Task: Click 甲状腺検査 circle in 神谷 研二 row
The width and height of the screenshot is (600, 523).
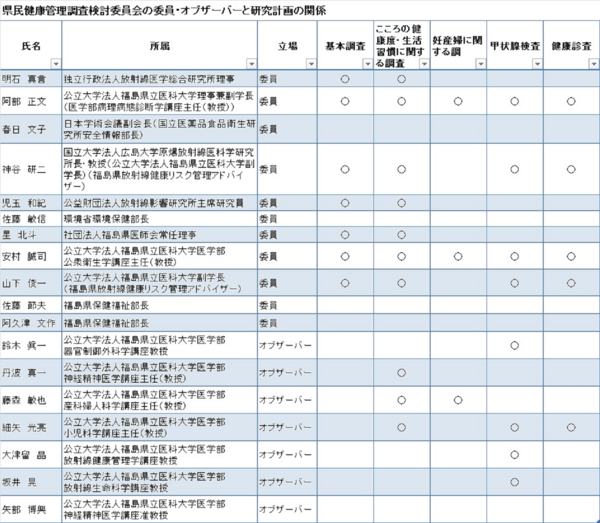Action: (x=514, y=169)
